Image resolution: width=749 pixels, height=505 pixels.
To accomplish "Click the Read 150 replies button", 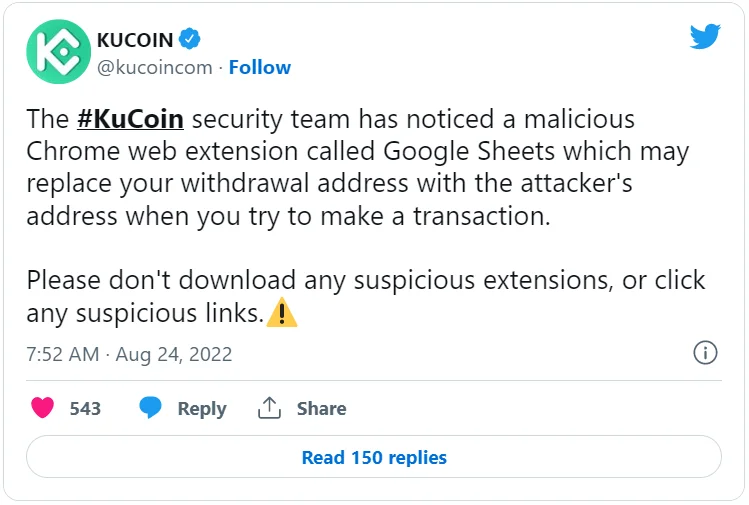I will (374, 458).
